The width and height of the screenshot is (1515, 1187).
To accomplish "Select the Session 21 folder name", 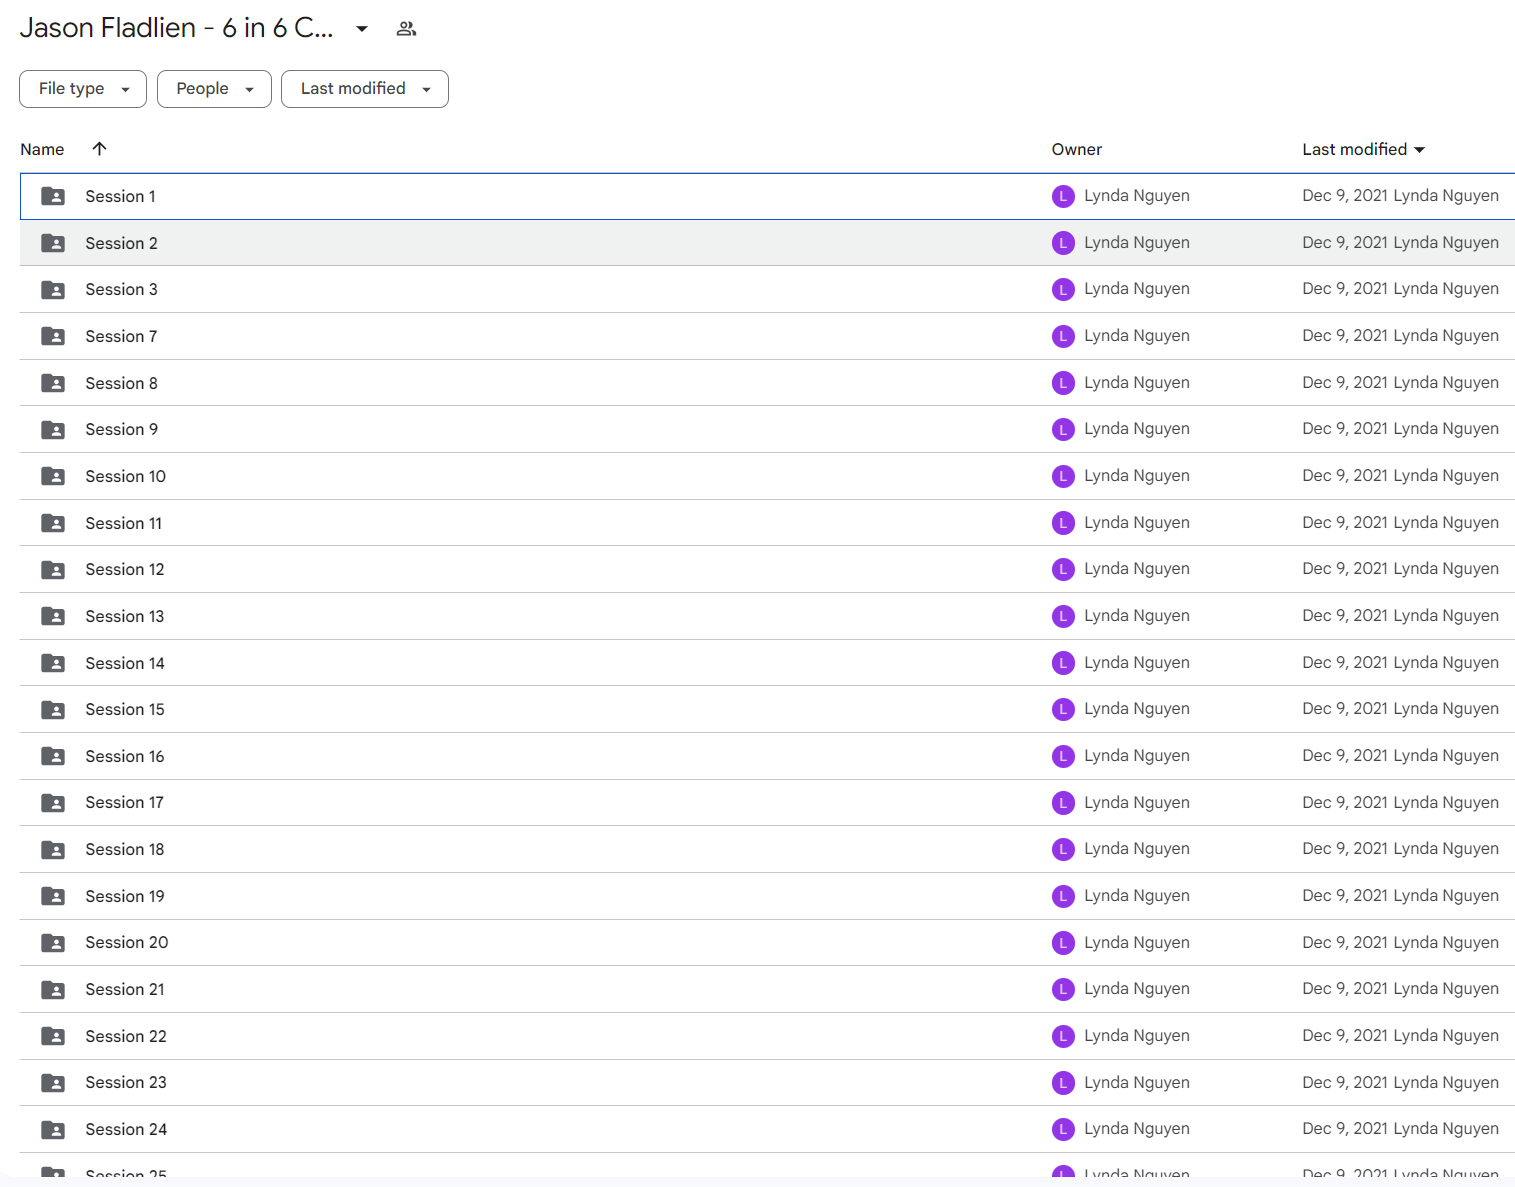I will coord(125,989).
